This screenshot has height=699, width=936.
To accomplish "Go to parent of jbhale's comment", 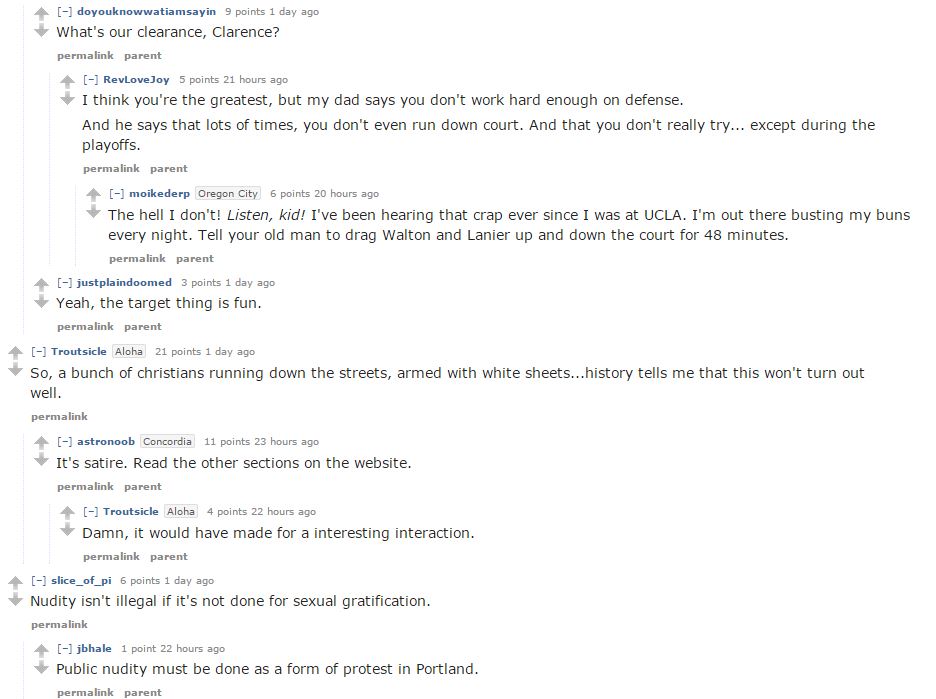I will coord(143,692).
